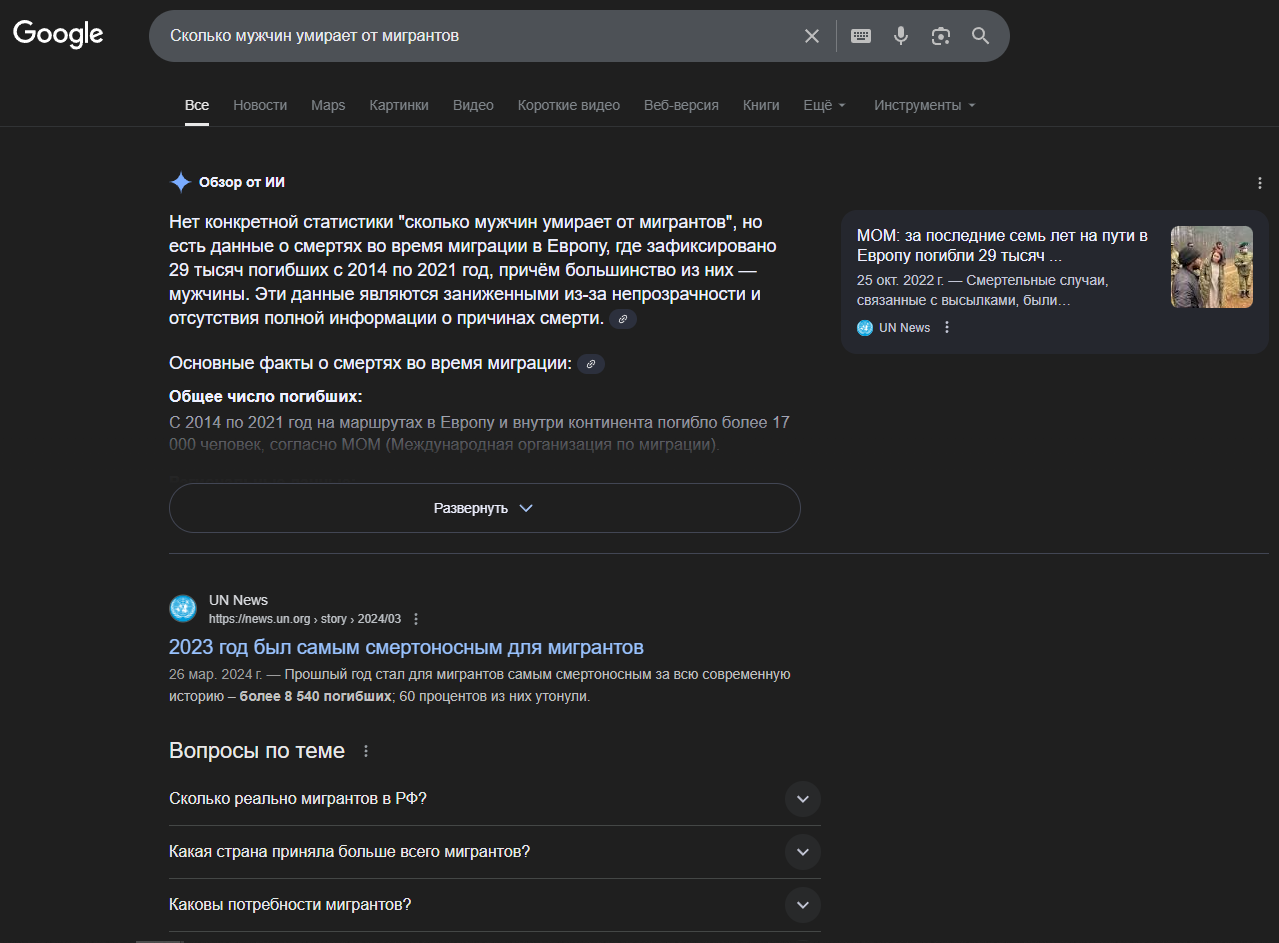Switch to the 'Картинки' tab
1279x943 pixels.
click(x=399, y=105)
